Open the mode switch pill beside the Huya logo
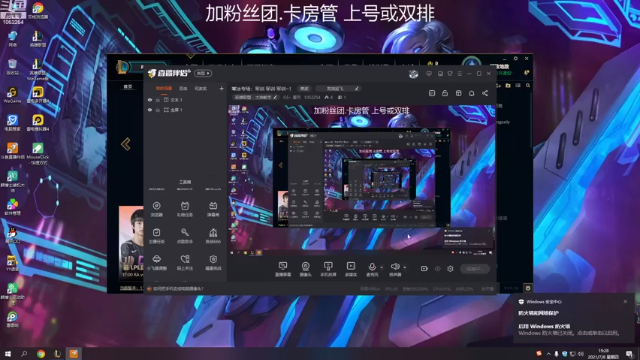 point(203,73)
